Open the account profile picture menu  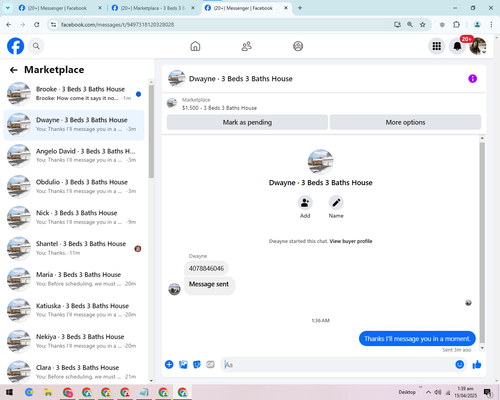(x=478, y=46)
